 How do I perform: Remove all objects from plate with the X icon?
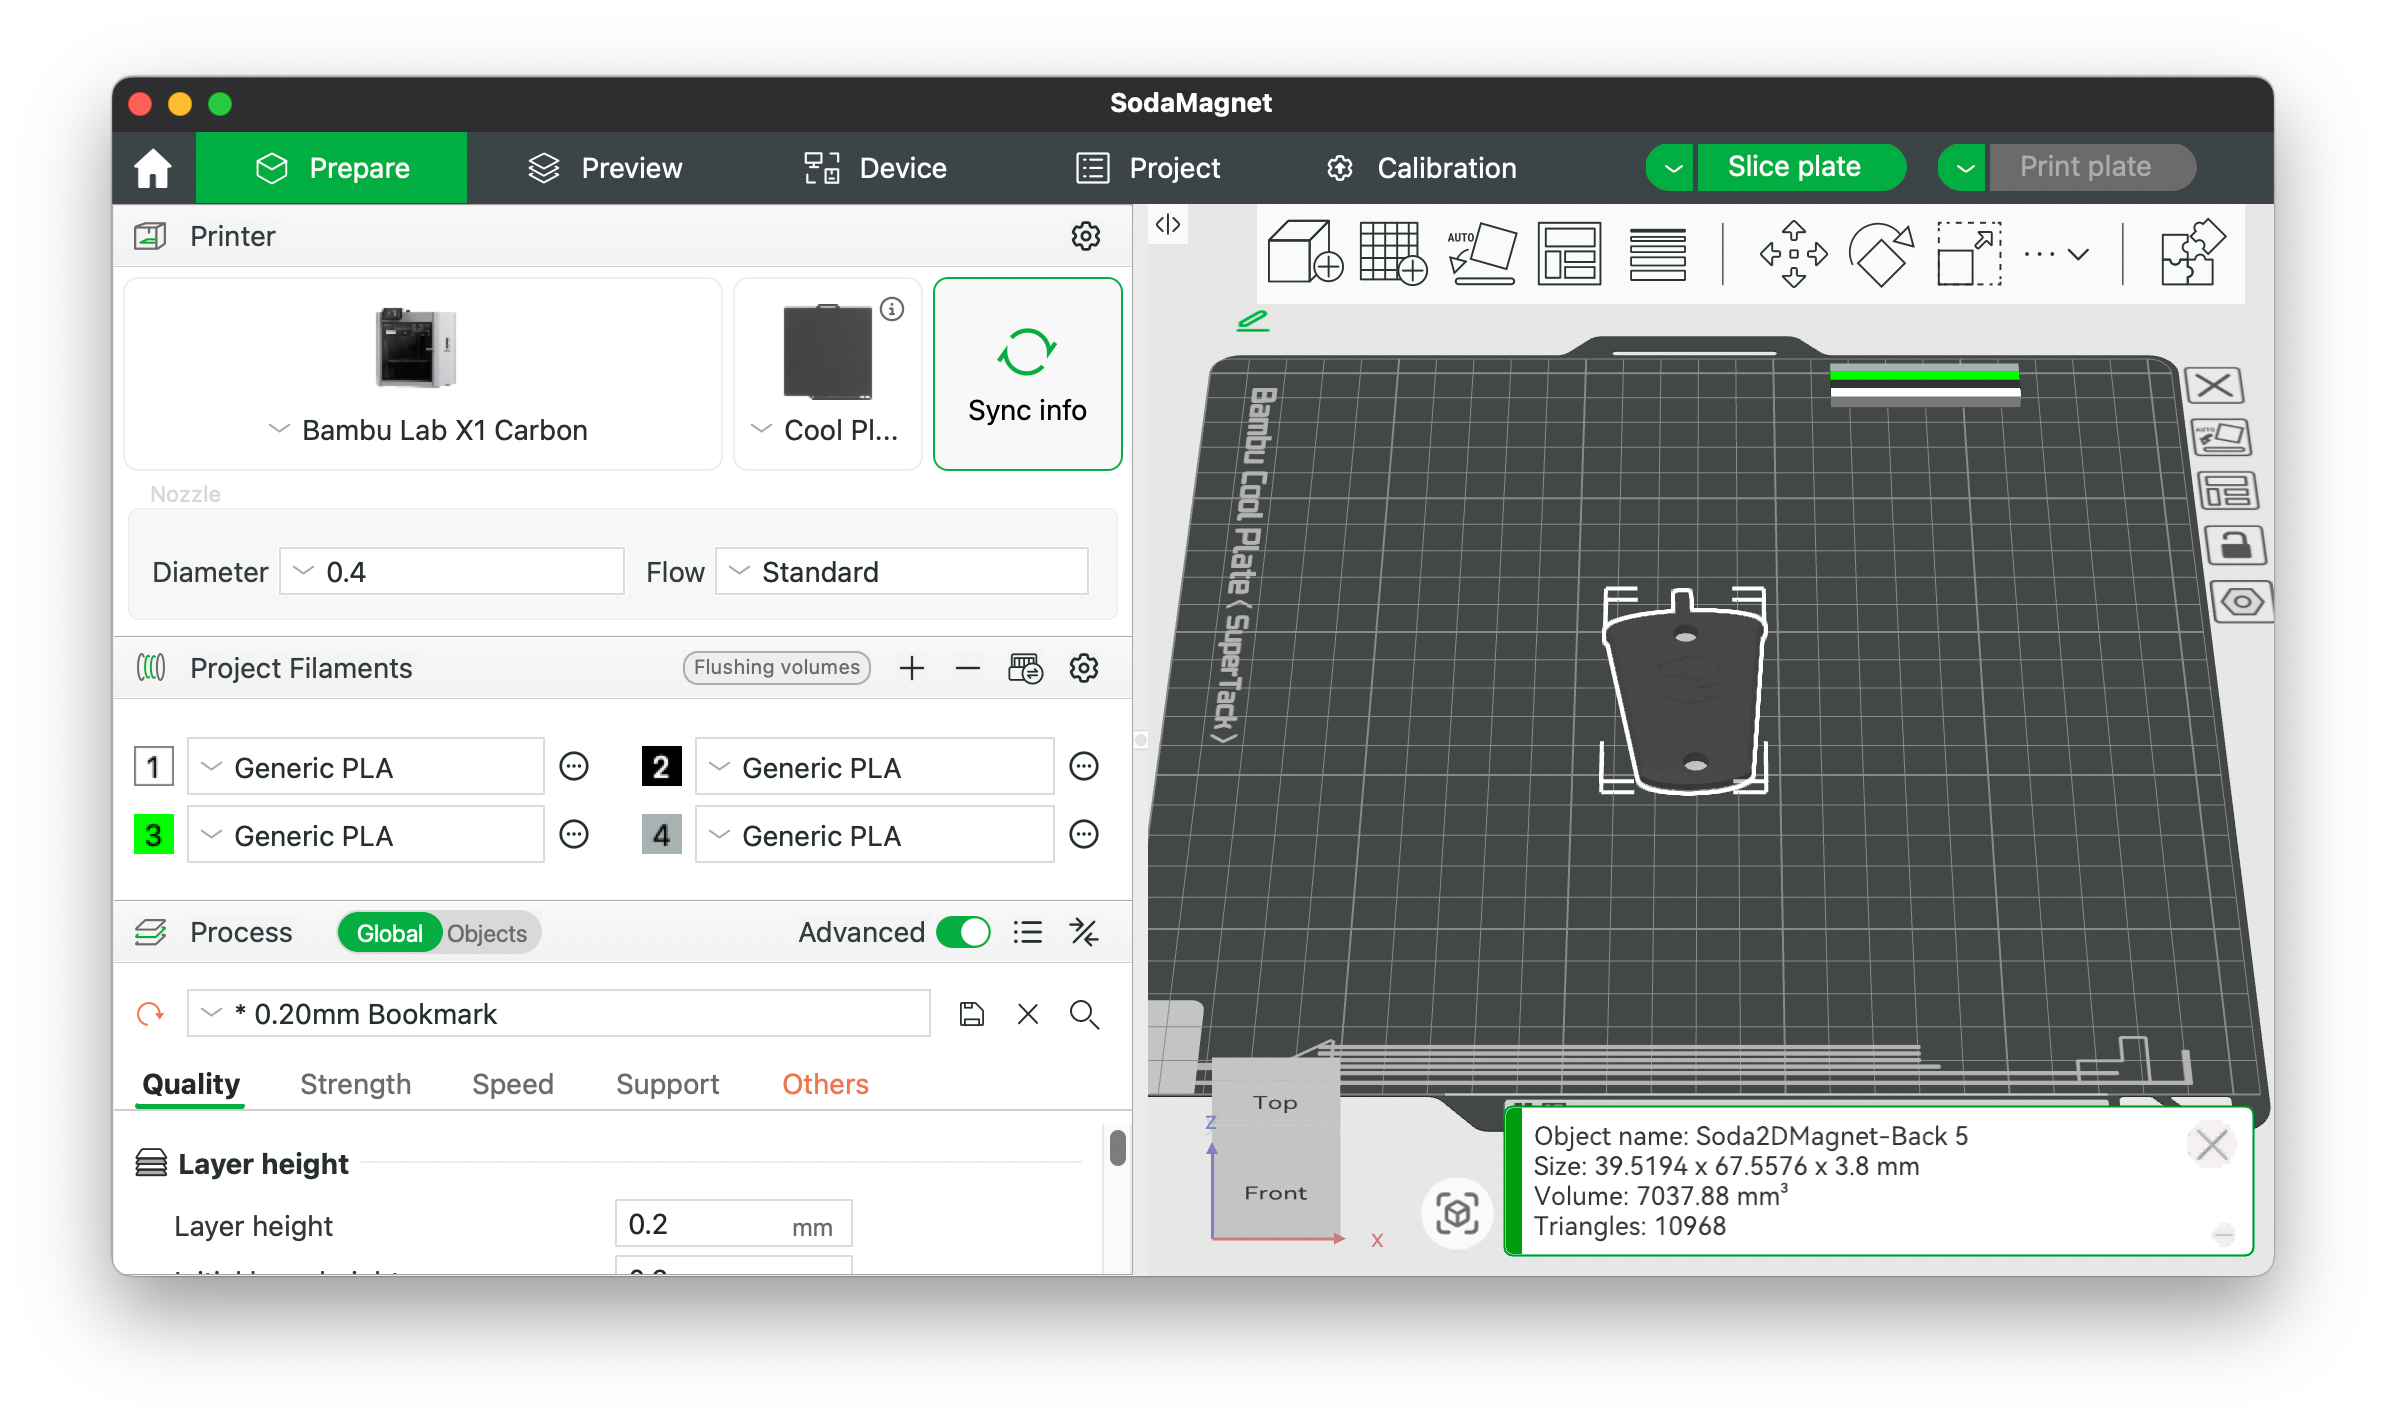tap(2214, 385)
